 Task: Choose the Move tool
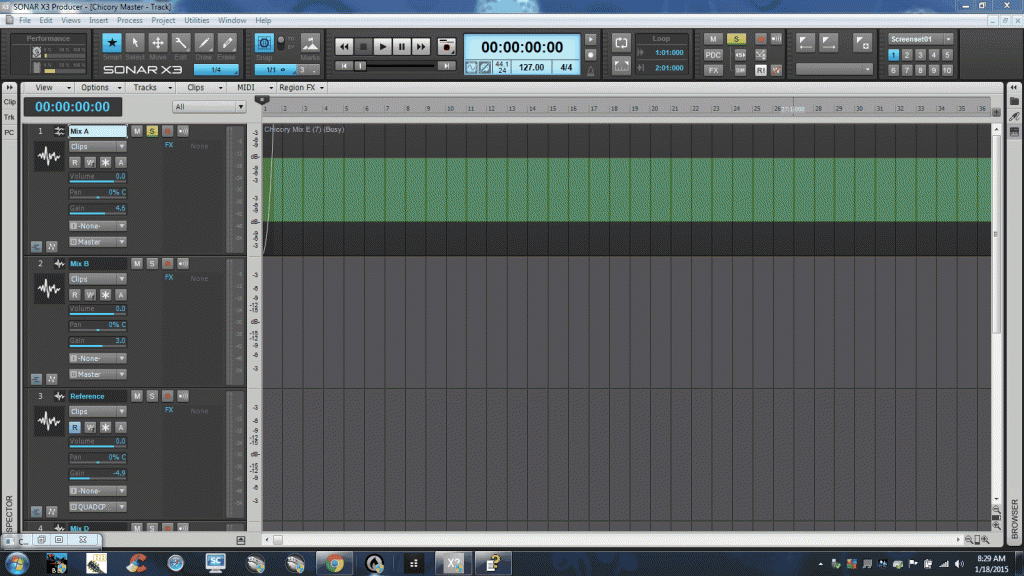158,44
